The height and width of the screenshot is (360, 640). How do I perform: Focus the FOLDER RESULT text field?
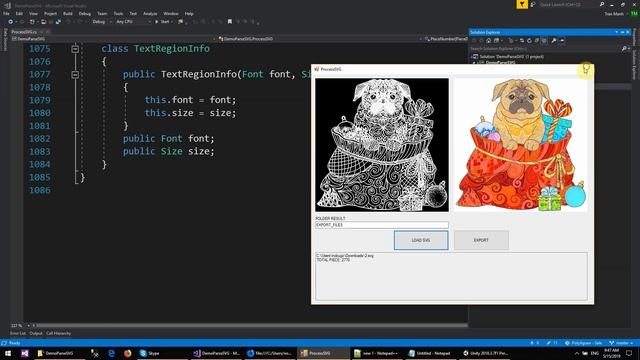(x=382, y=225)
